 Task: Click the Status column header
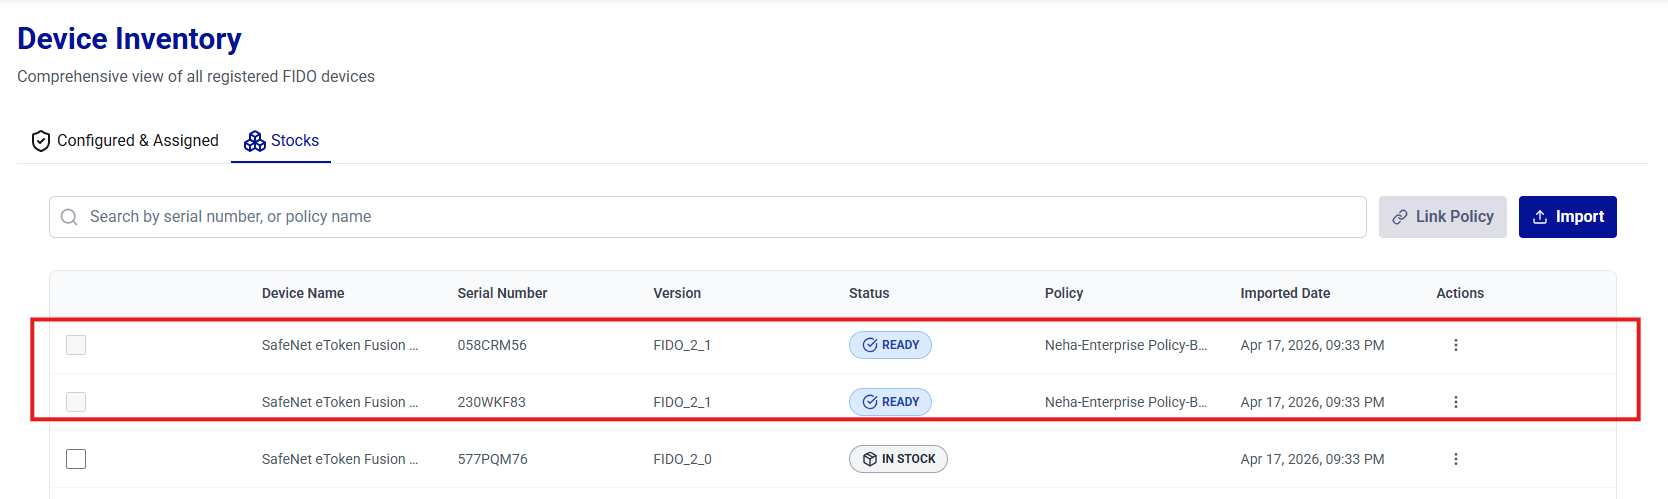[x=869, y=293]
